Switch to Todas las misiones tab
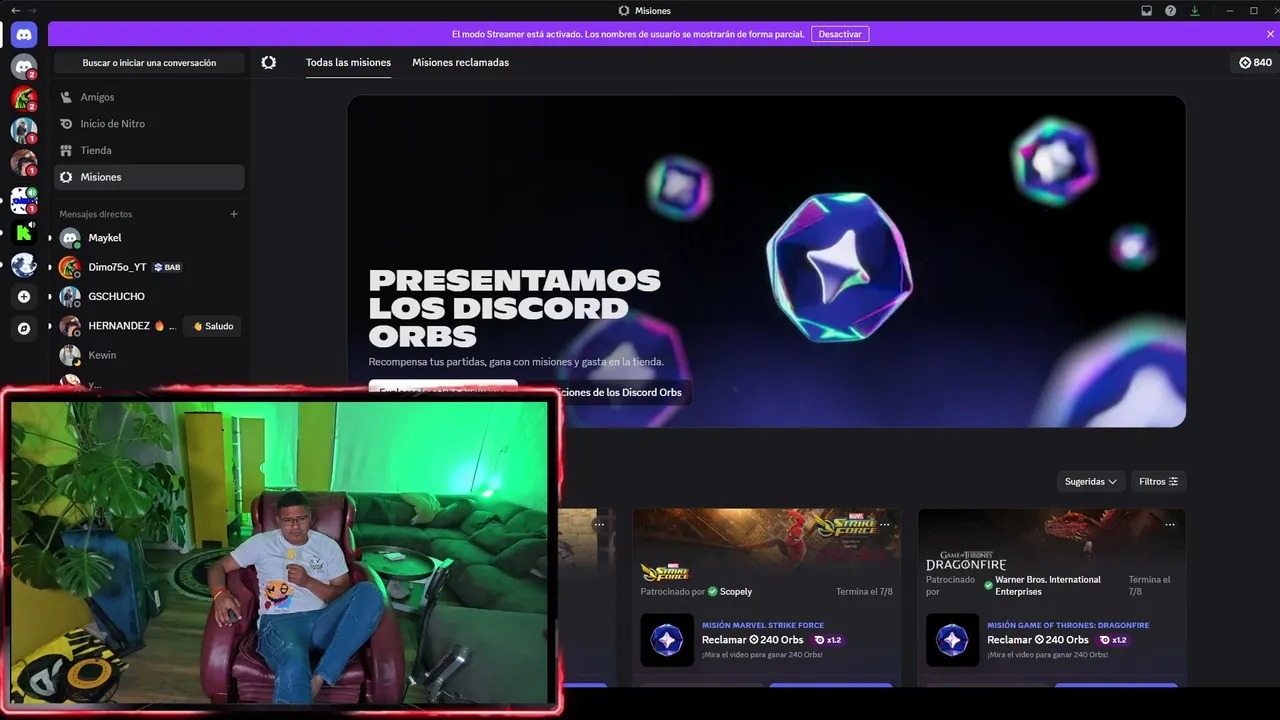Viewport: 1280px width, 720px height. (348, 62)
